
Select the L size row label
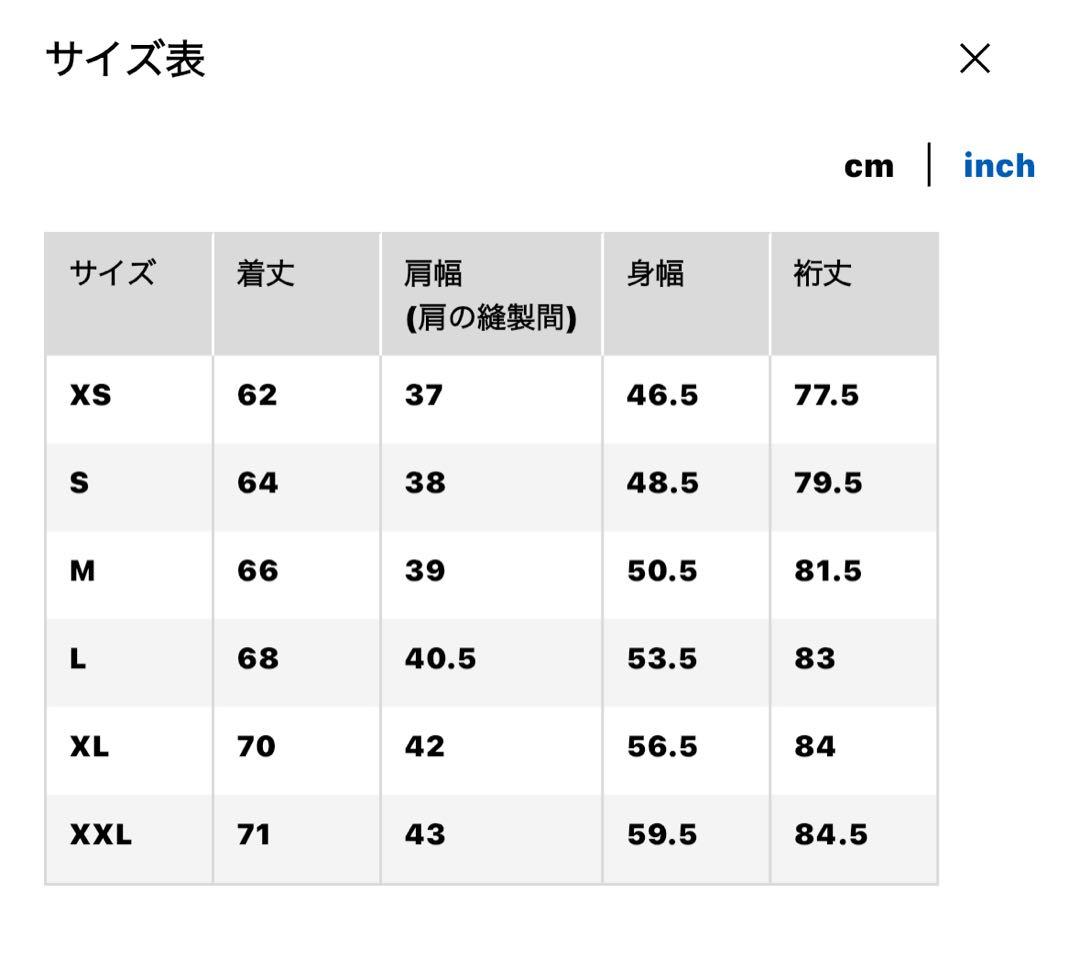tap(78, 660)
